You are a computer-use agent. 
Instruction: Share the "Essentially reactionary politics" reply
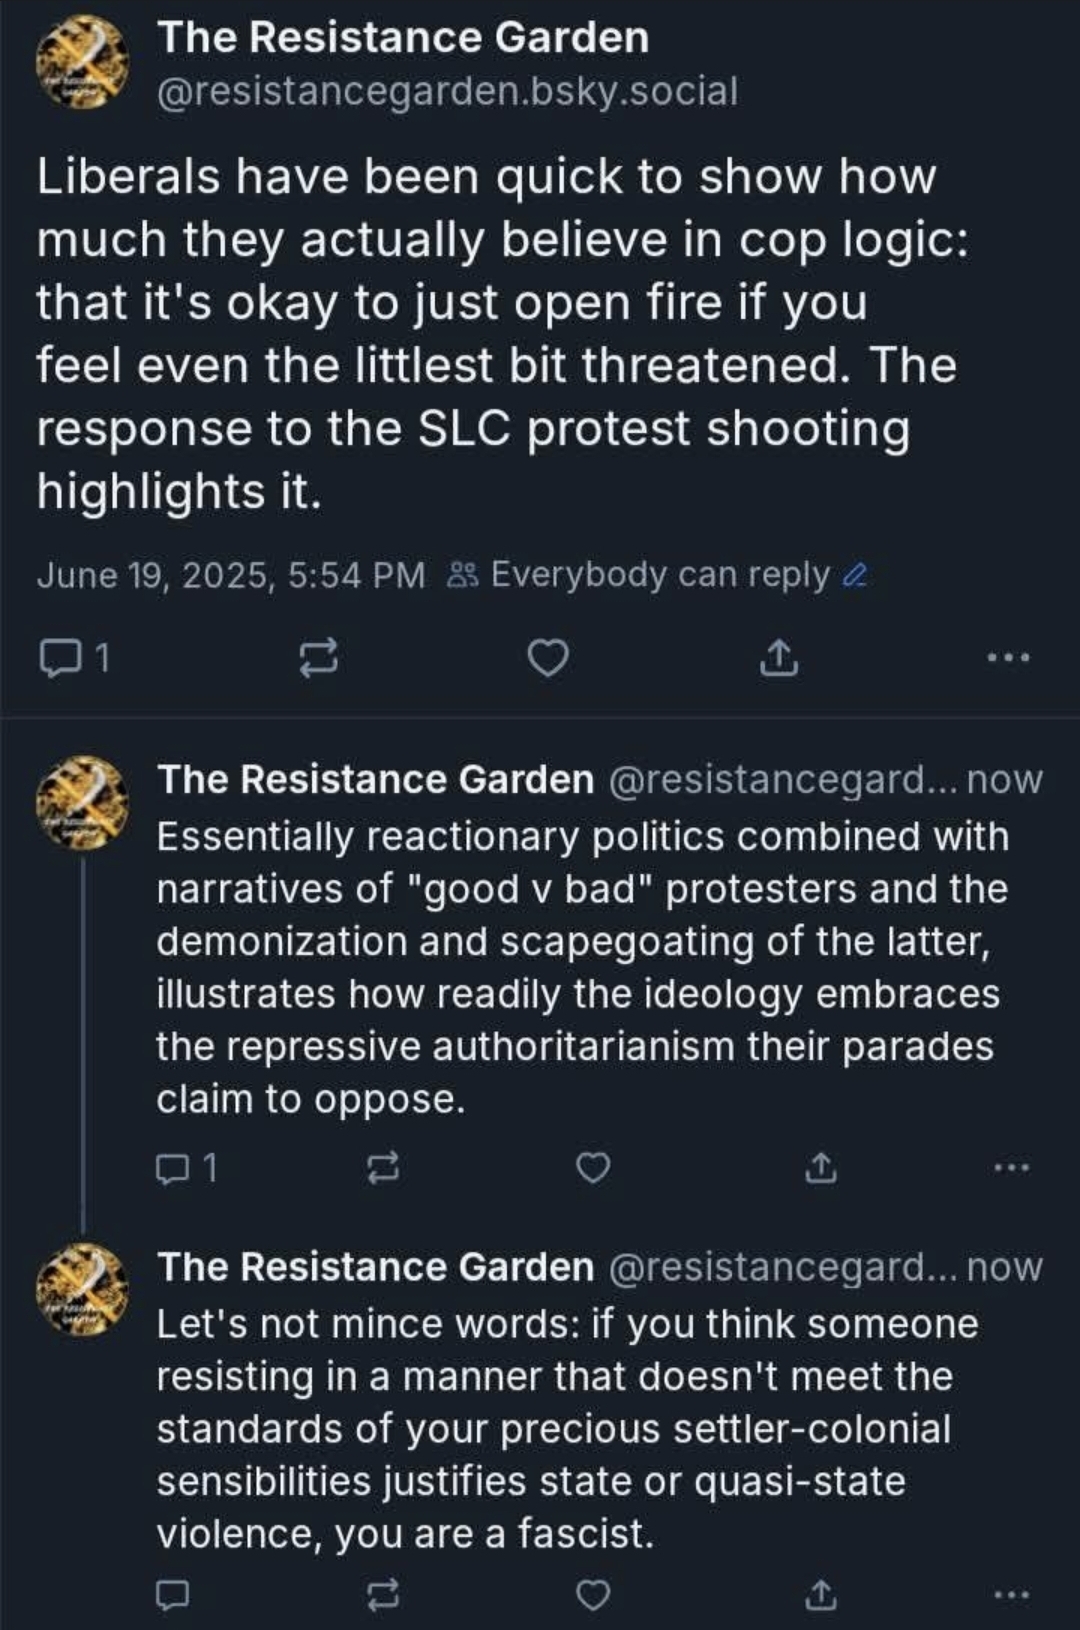[x=820, y=1167]
